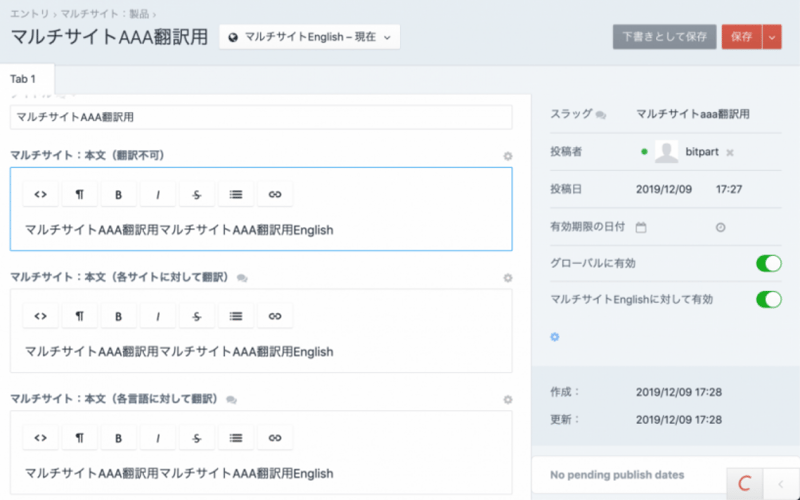Viewport: 800px width, 500px height.
Task: Toggle Italic in the second editor toolbar
Action: (x=157, y=316)
